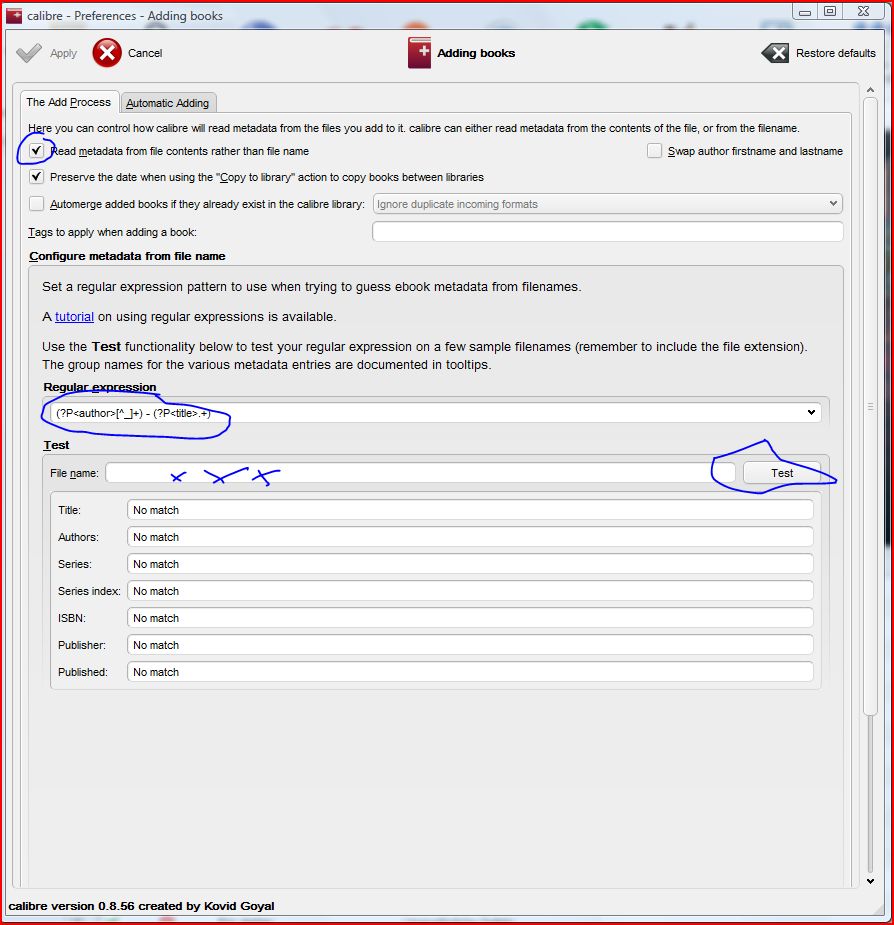Image resolution: width=894 pixels, height=925 pixels.
Task: Click the Tags to apply input field
Action: pyautogui.click(x=607, y=232)
